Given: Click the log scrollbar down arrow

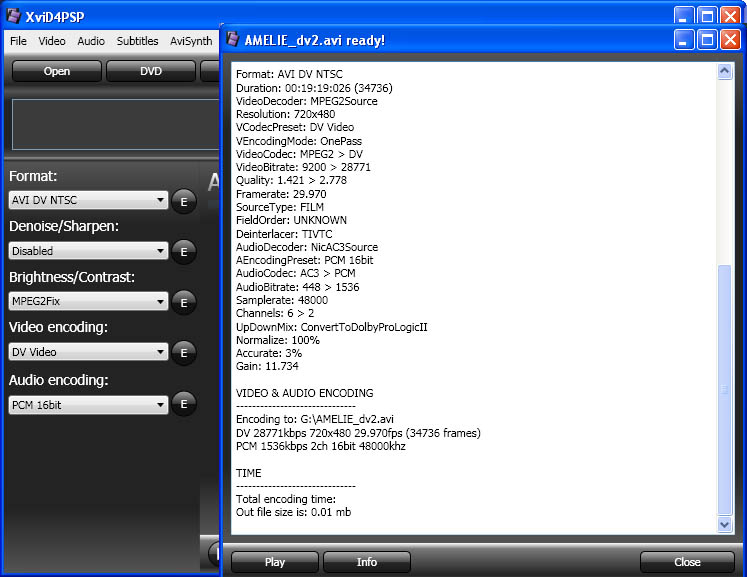Looking at the screenshot, I should pos(725,524).
